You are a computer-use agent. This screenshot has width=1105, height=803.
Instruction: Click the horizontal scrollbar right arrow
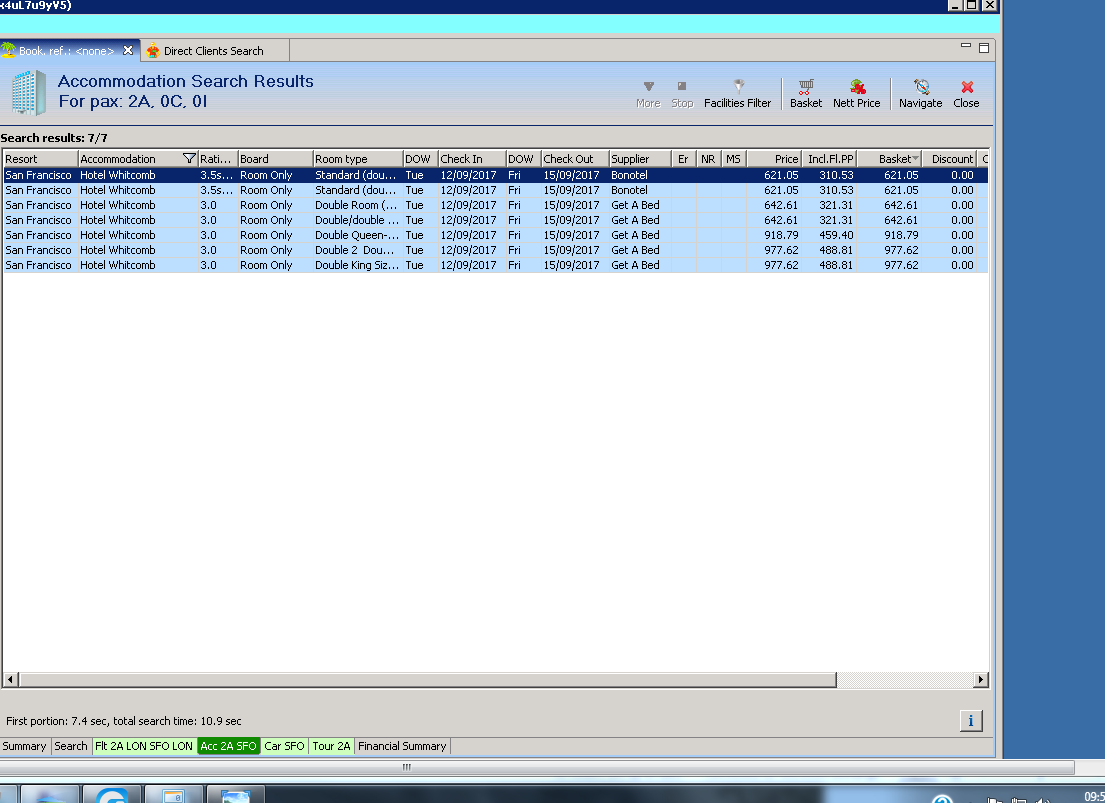coord(982,680)
